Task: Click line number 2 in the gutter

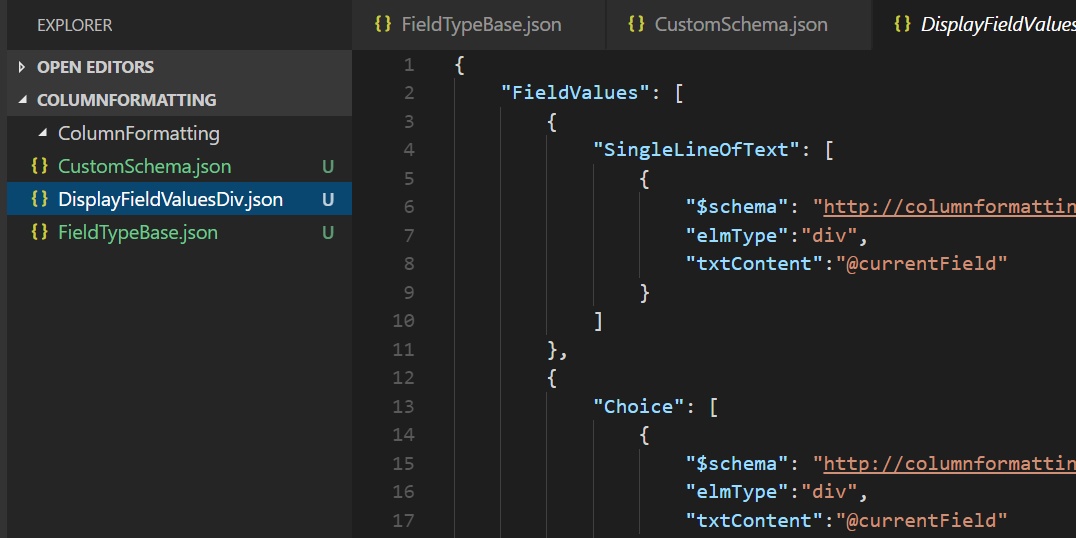Action: coord(409,93)
